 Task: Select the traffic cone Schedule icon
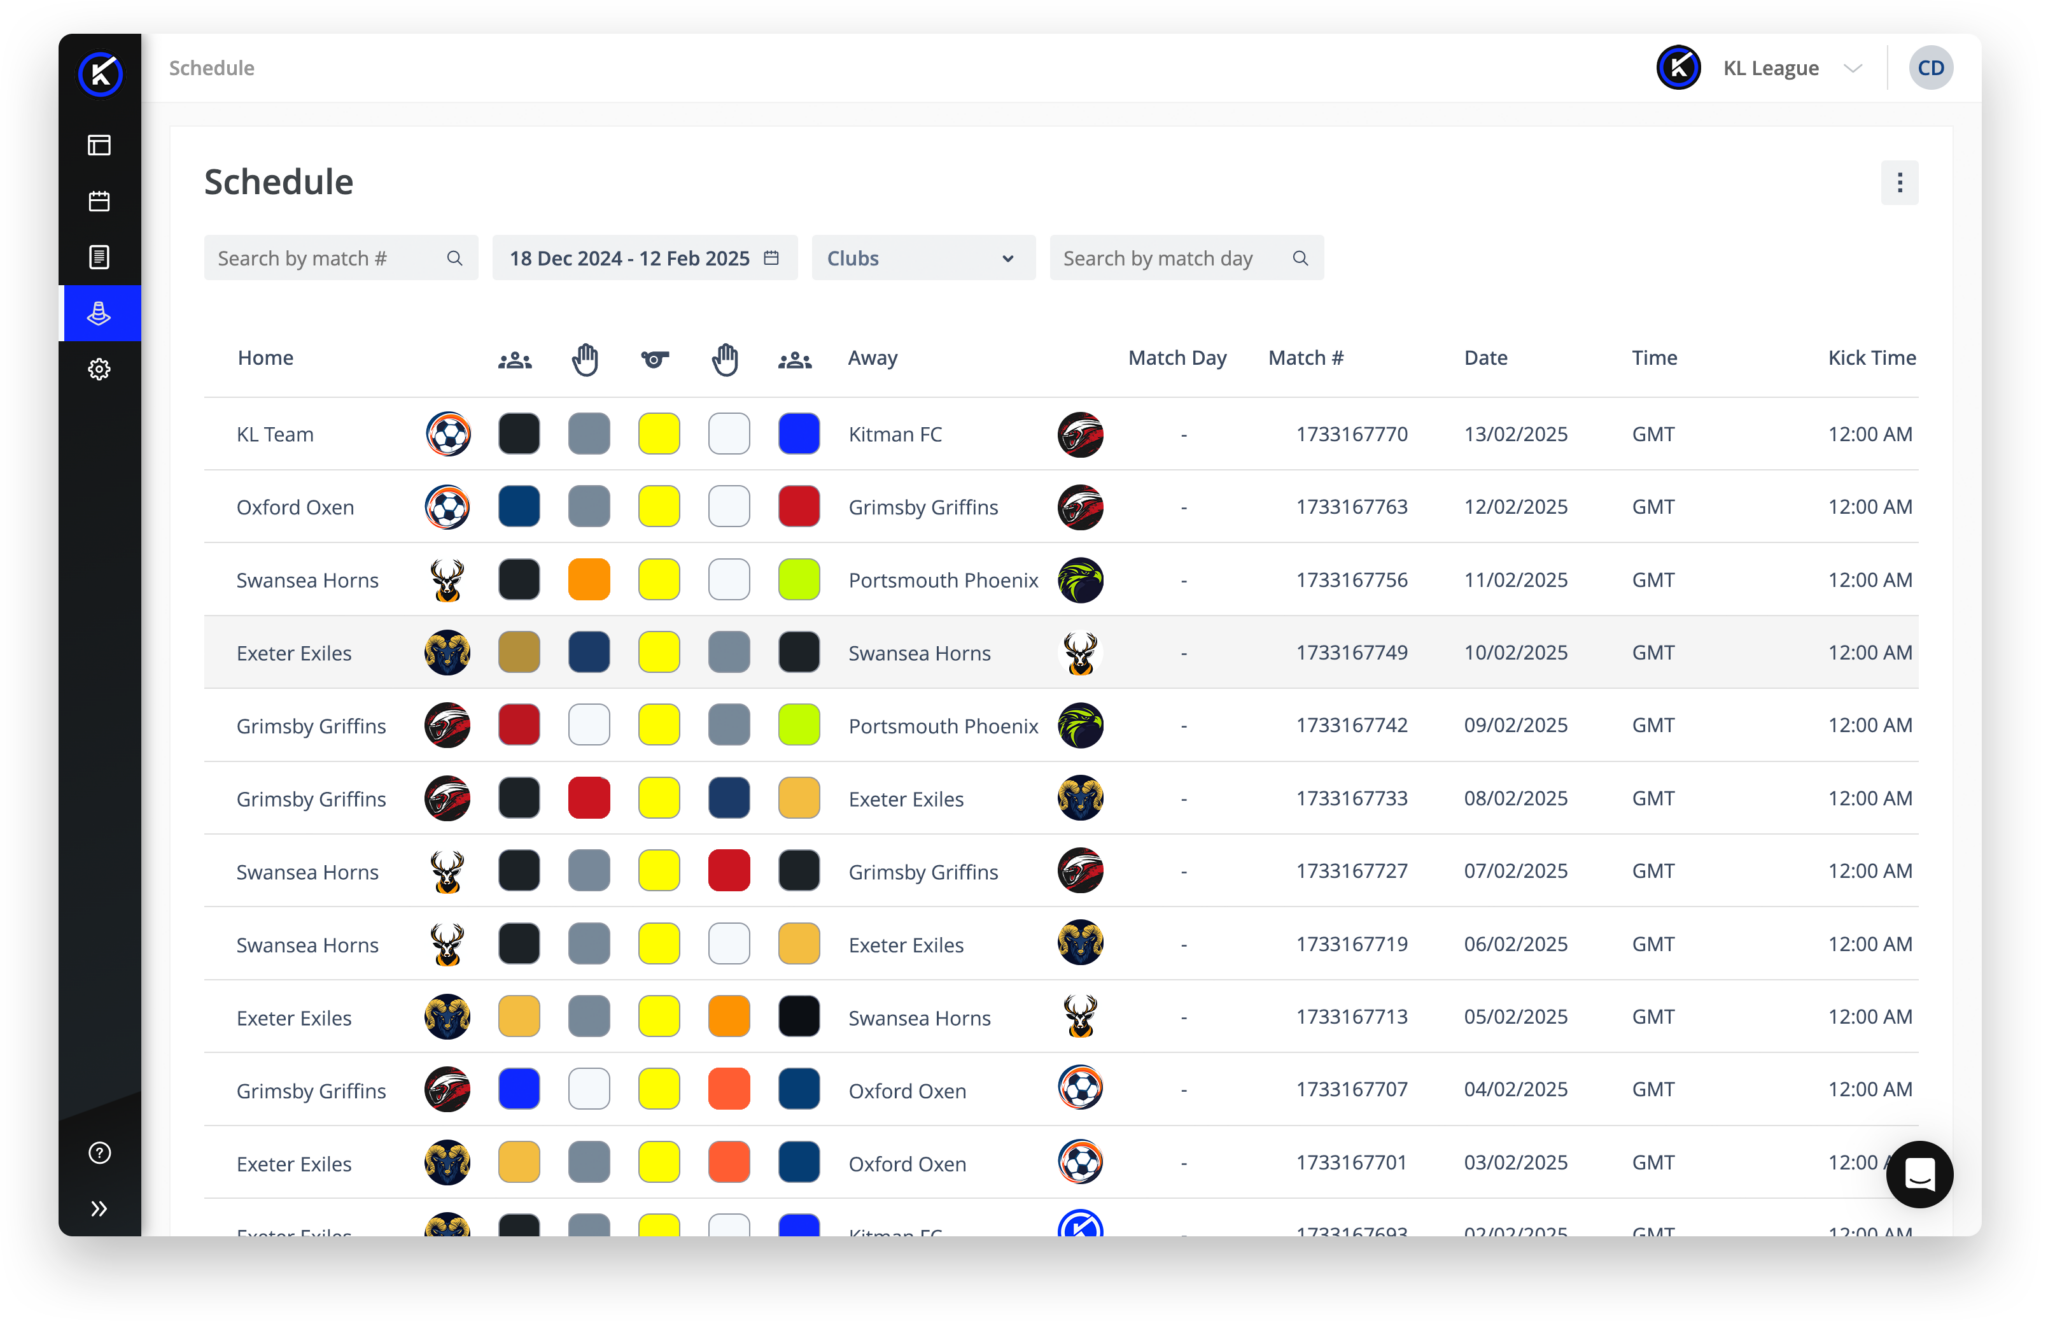point(100,313)
